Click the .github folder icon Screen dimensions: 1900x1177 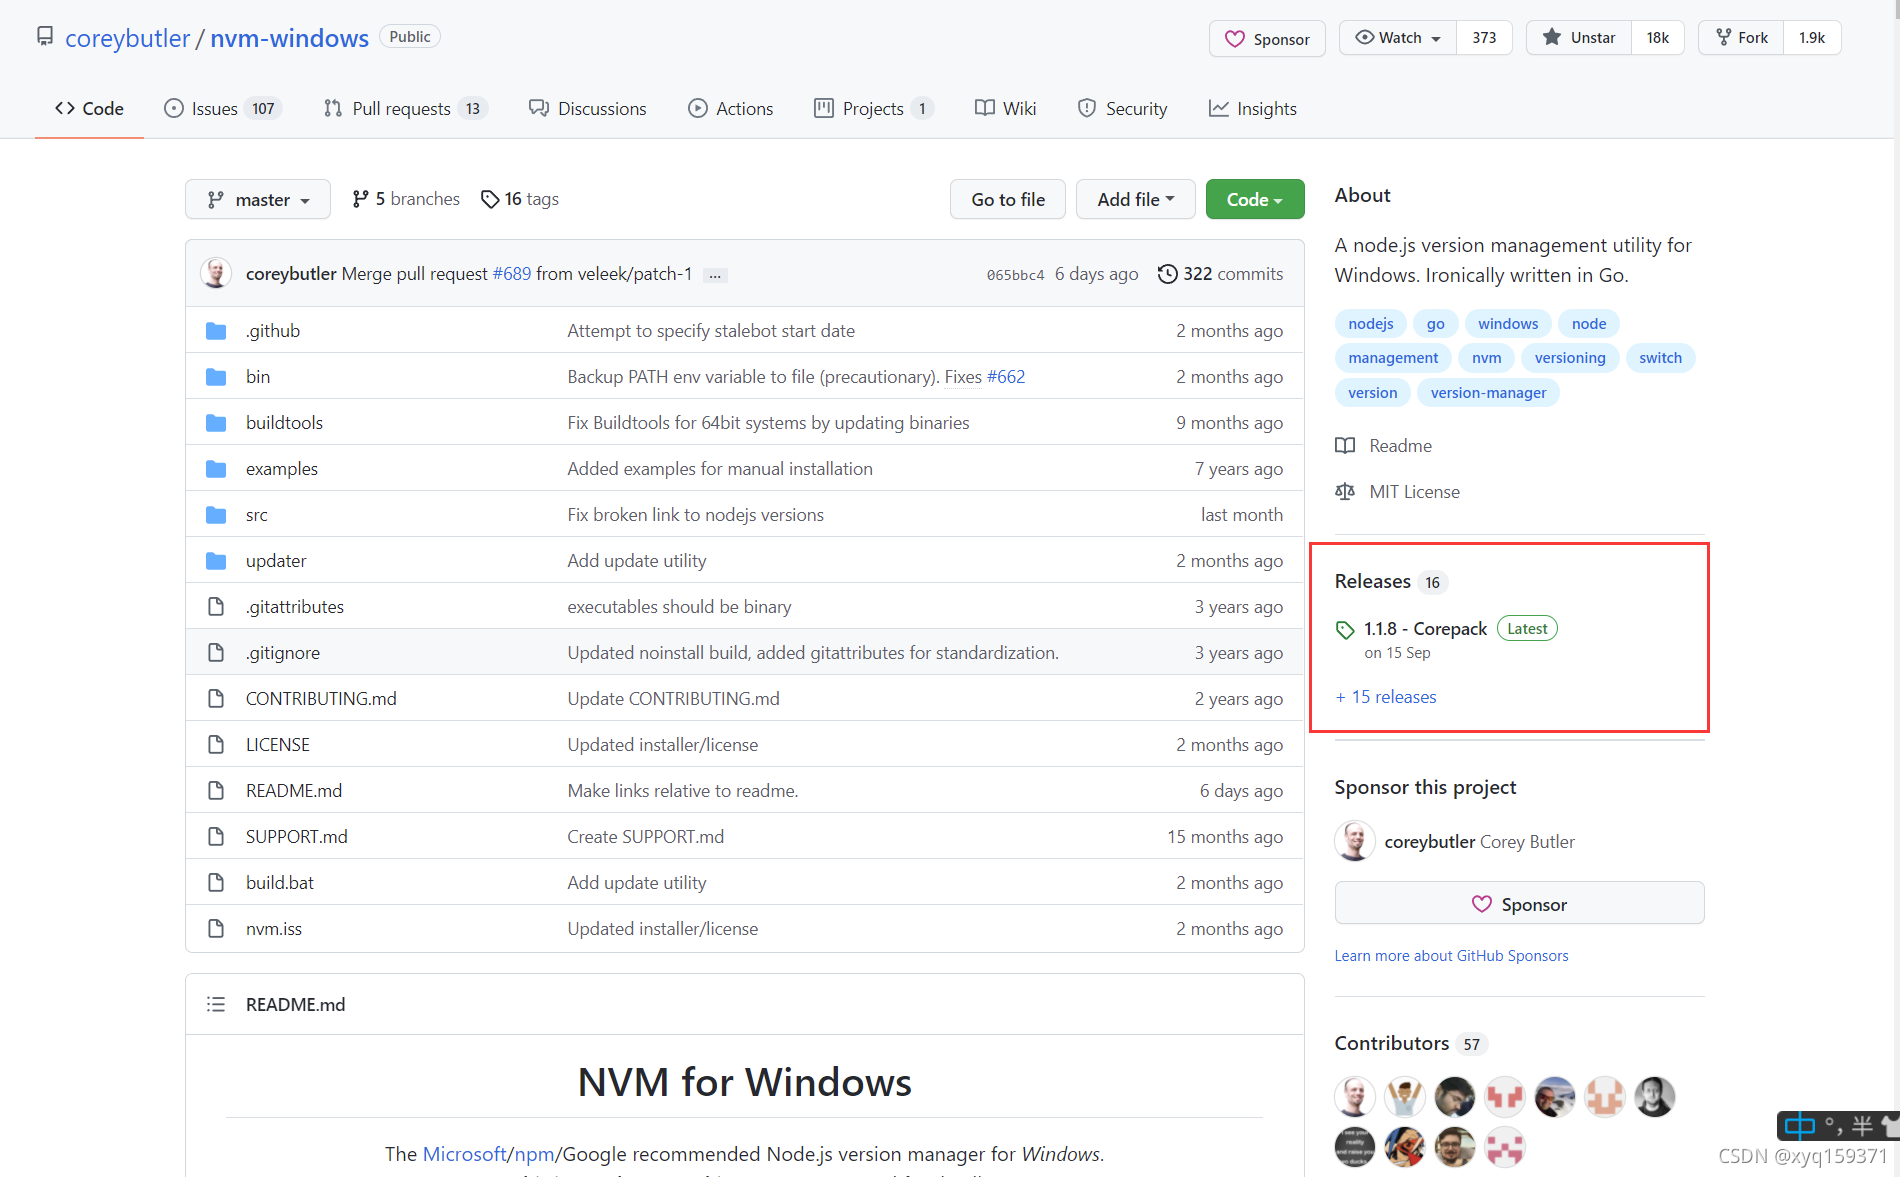216,331
